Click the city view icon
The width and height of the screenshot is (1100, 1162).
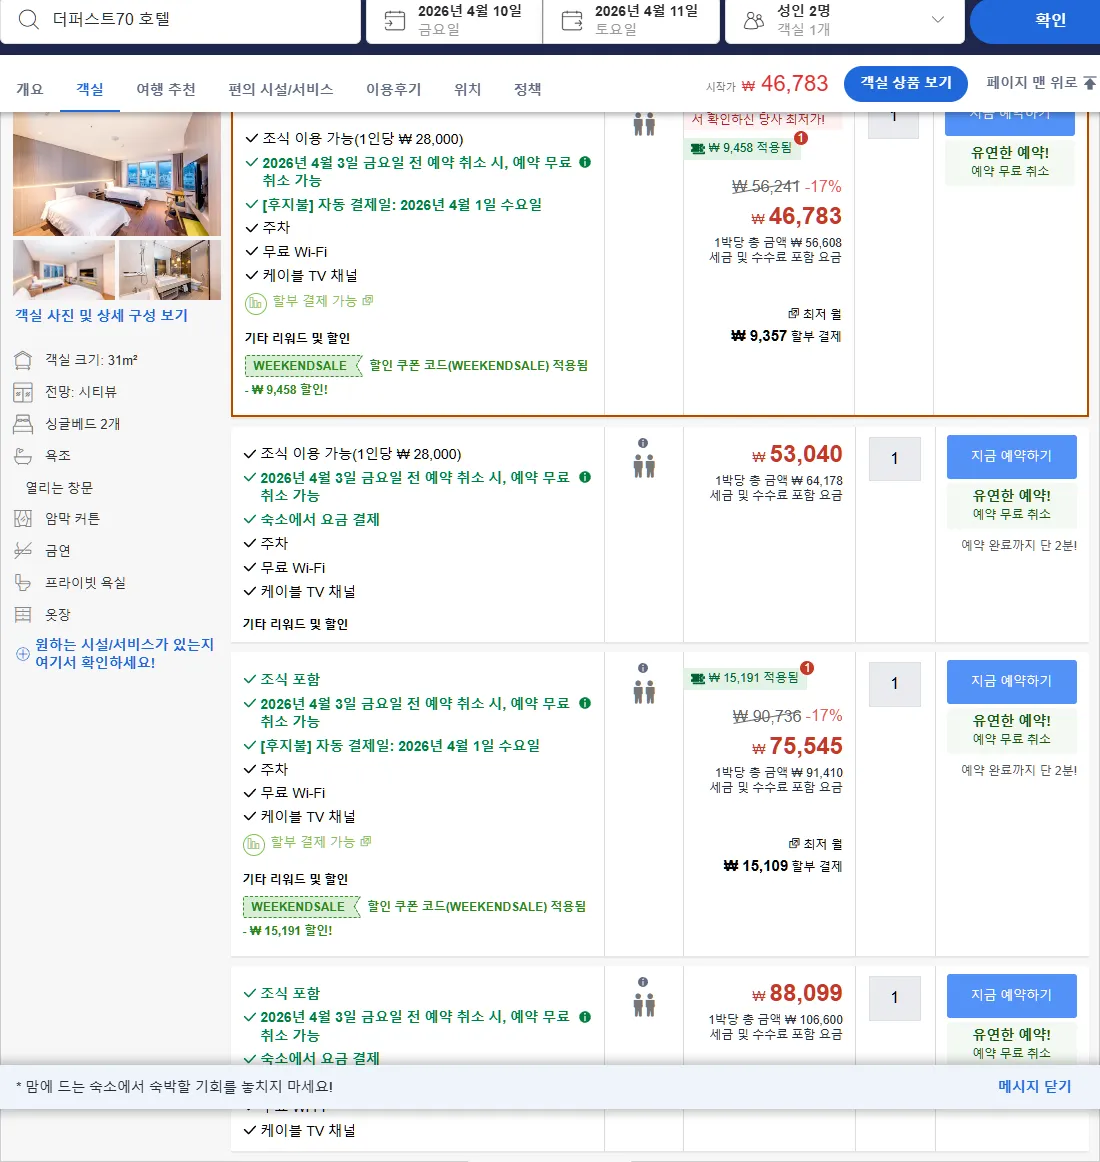pyautogui.click(x=23, y=392)
